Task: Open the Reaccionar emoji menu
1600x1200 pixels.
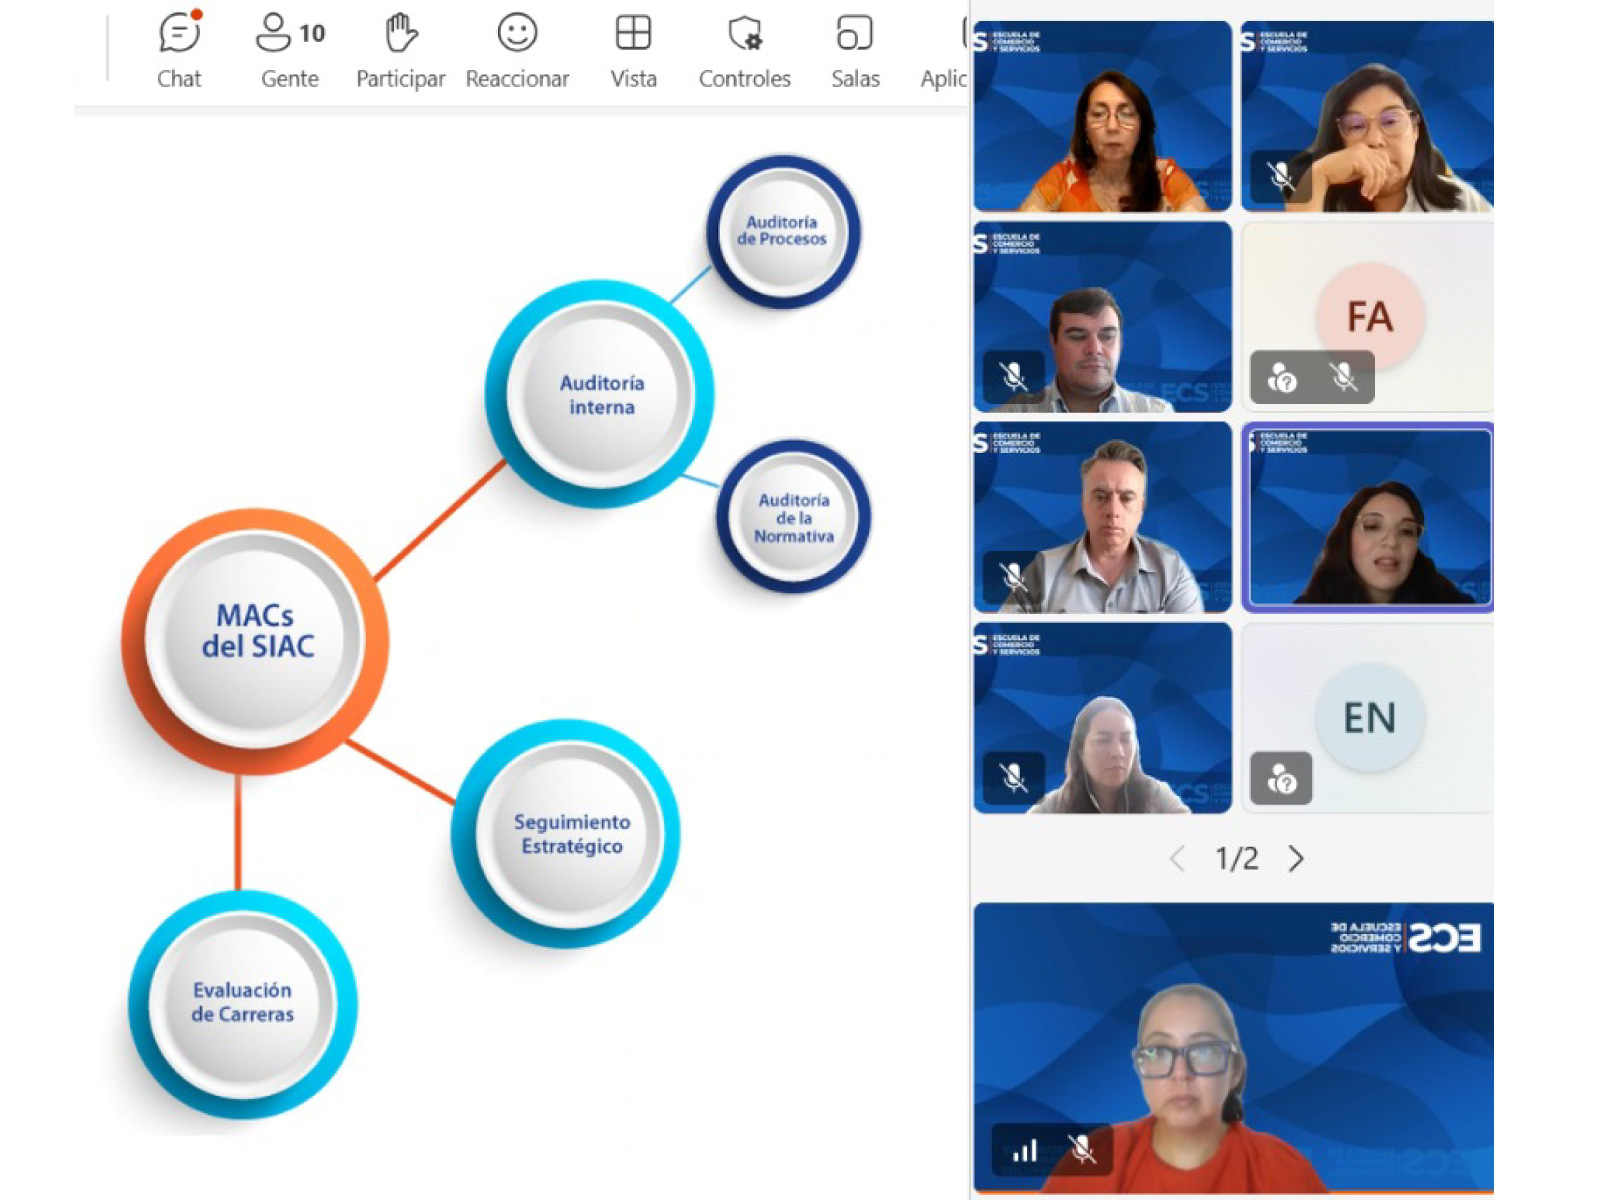Action: (517, 51)
